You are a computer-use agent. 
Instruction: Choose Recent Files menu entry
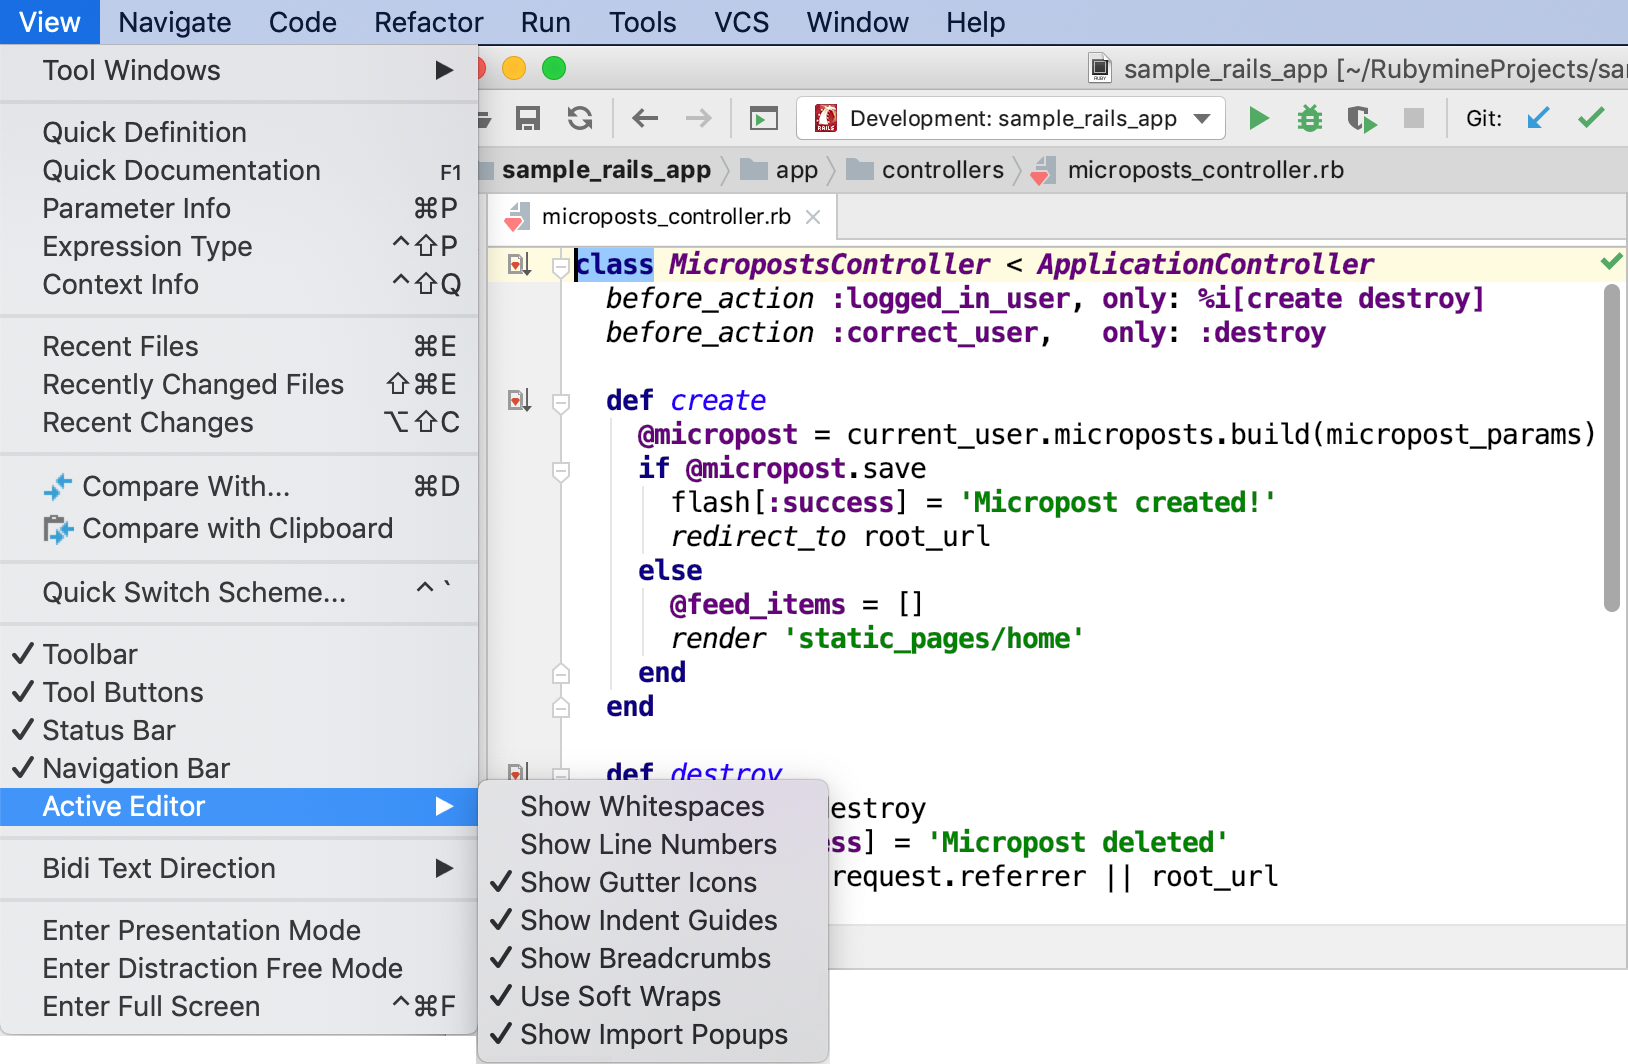[239, 347]
